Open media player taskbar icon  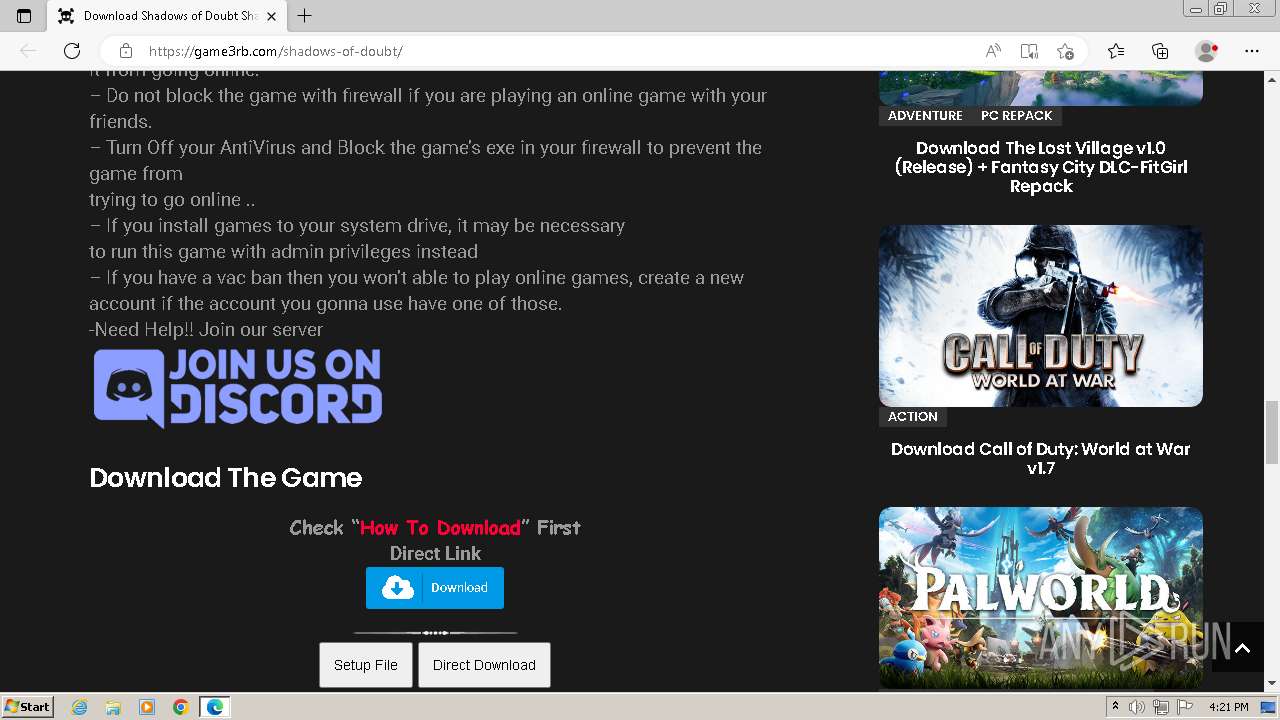(147, 707)
